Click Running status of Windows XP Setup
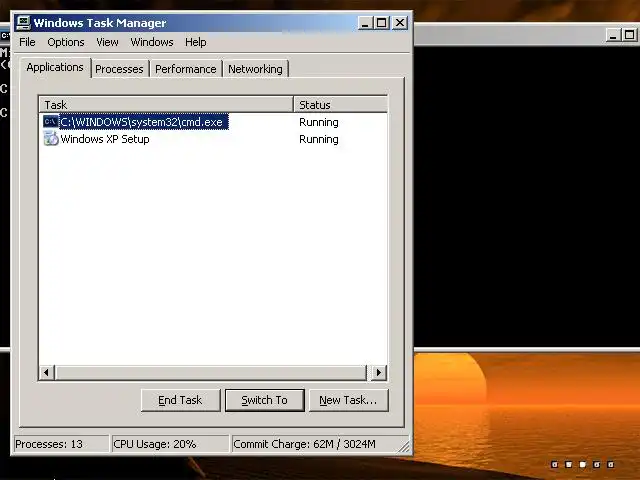 click(319, 139)
